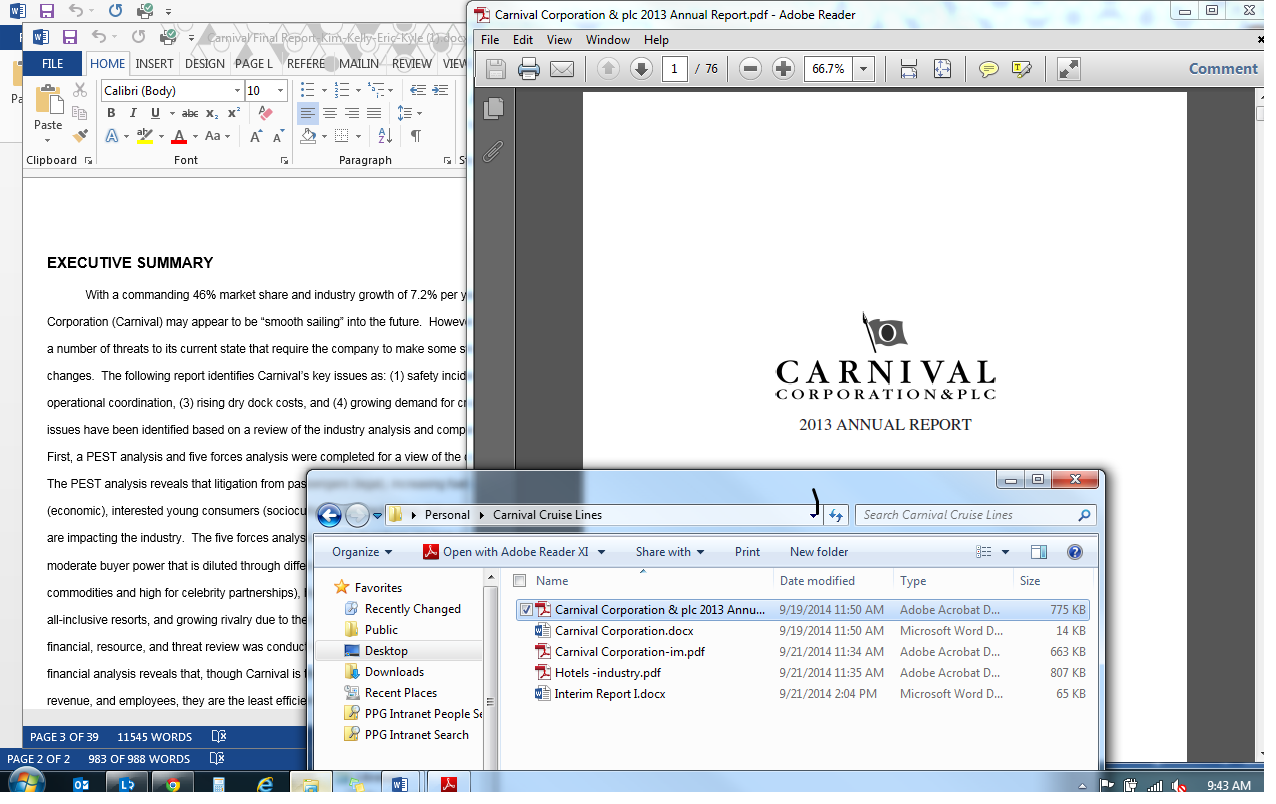Apply the yellow text highlight color
Screen dimensions: 1276x804
tap(145, 135)
